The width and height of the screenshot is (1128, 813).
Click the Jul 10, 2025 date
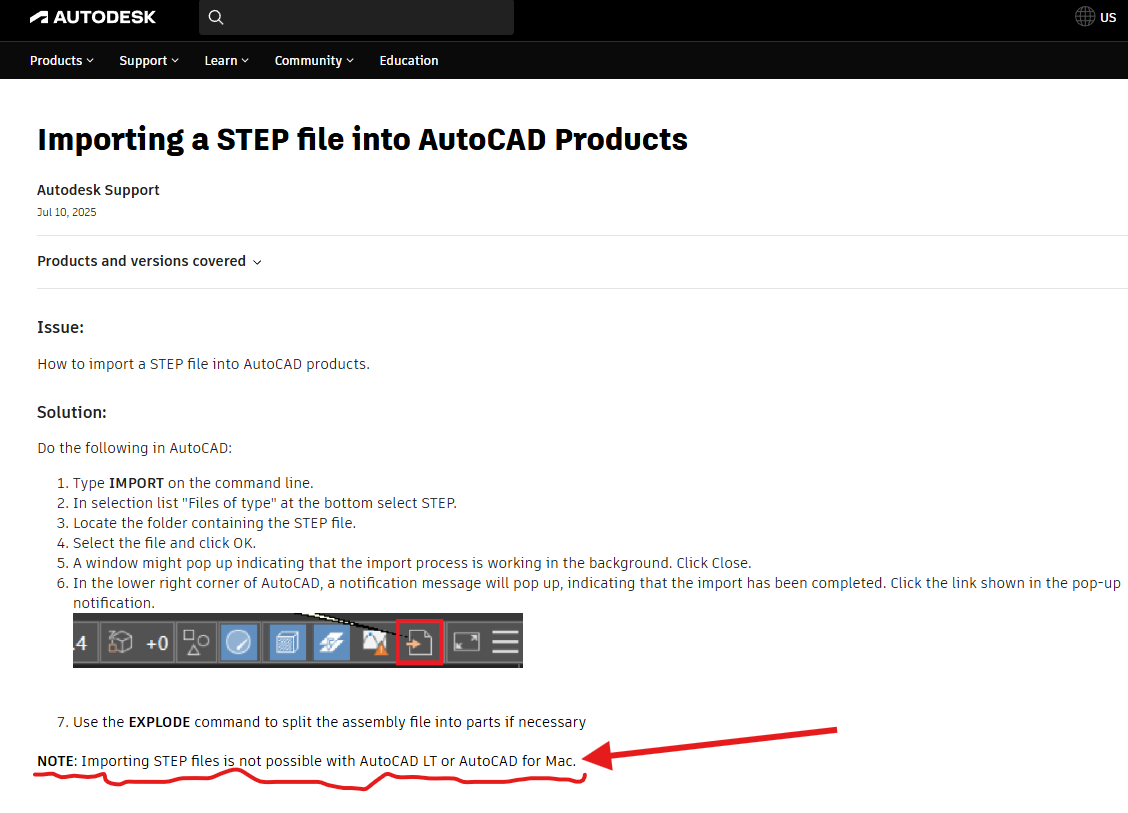coord(66,212)
